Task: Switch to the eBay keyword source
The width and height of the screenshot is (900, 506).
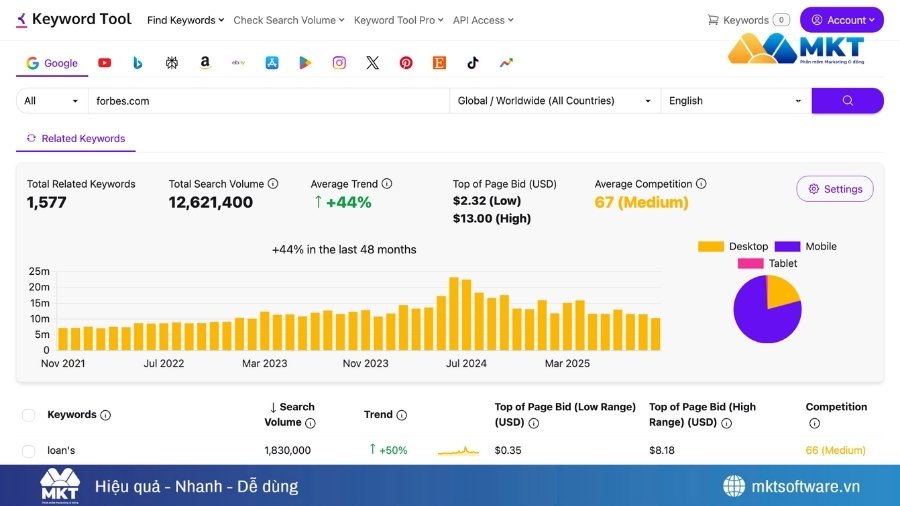Action: 238,63
